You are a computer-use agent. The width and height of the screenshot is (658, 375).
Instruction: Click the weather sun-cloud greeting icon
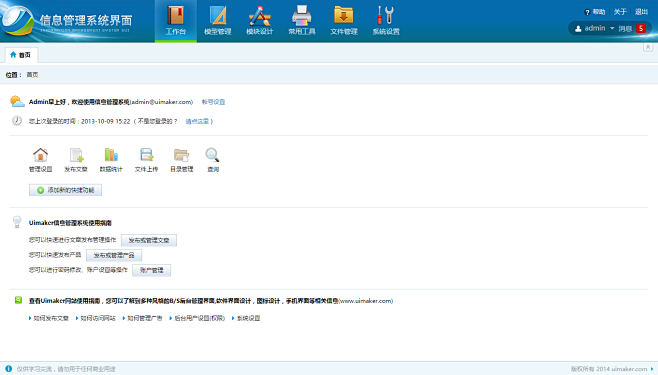pos(17,101)
